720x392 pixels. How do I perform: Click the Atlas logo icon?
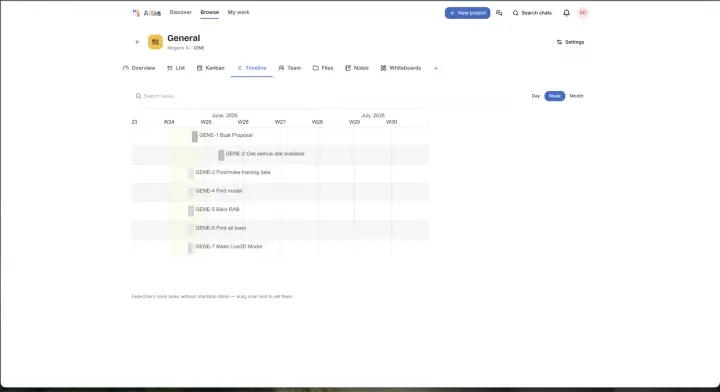[136, 13]
